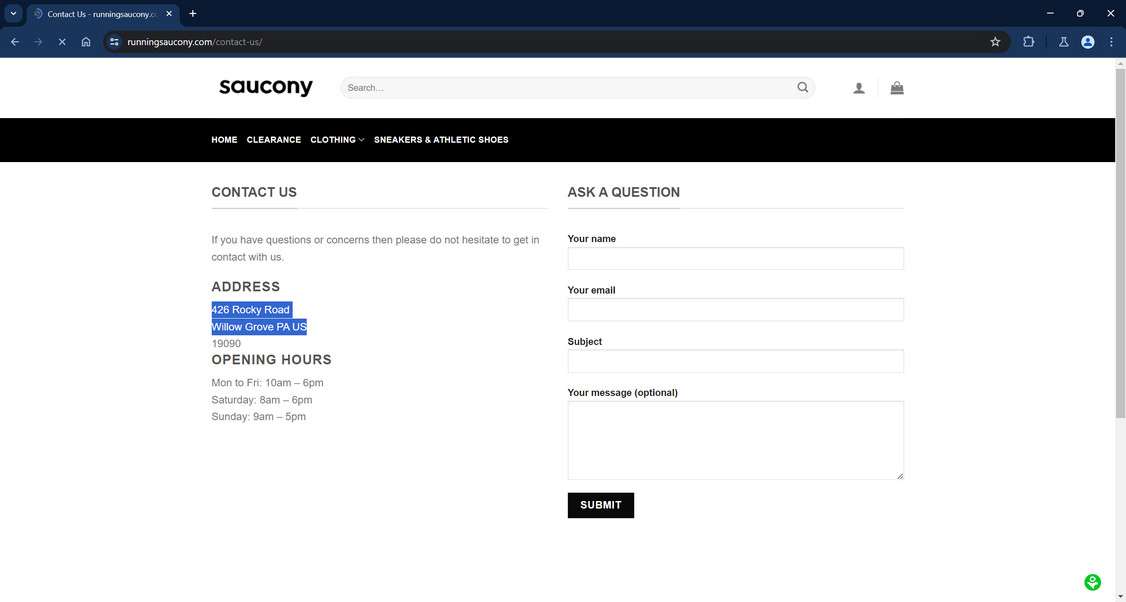Click the Subject input field
This screenshot has width=1126, height=602.
[735, 361]
